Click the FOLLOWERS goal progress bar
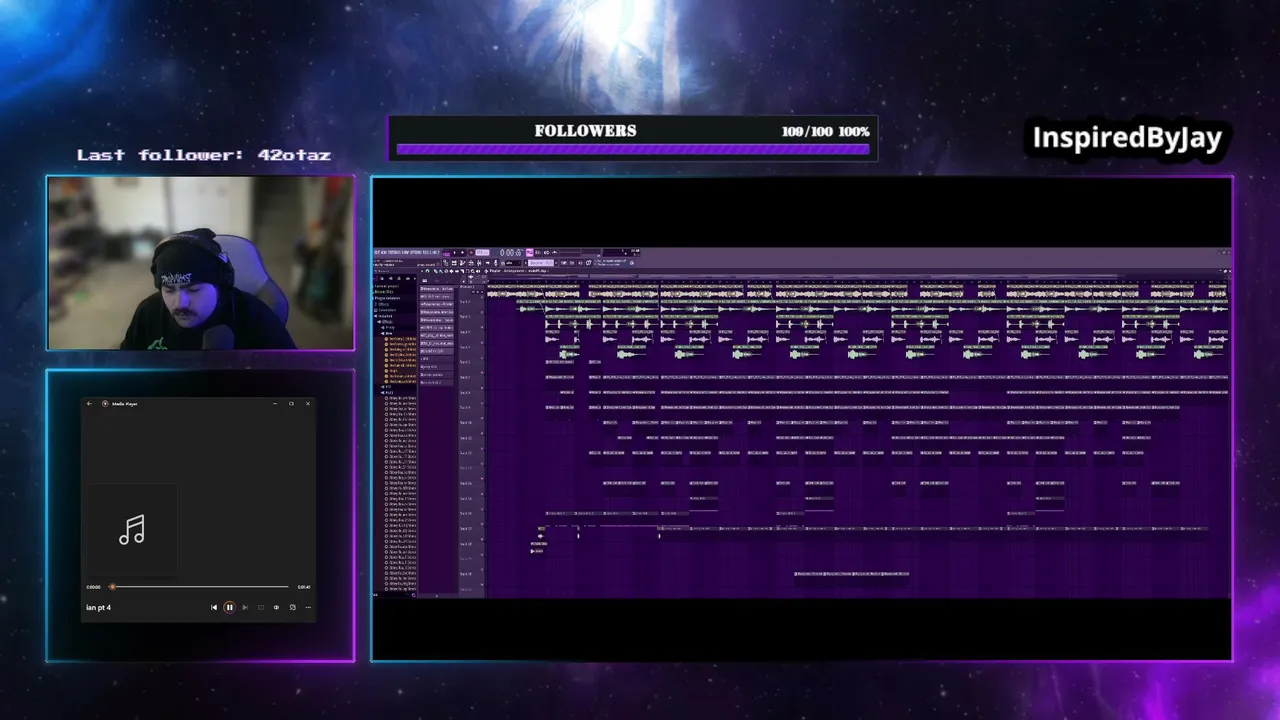 coord(632,149)
